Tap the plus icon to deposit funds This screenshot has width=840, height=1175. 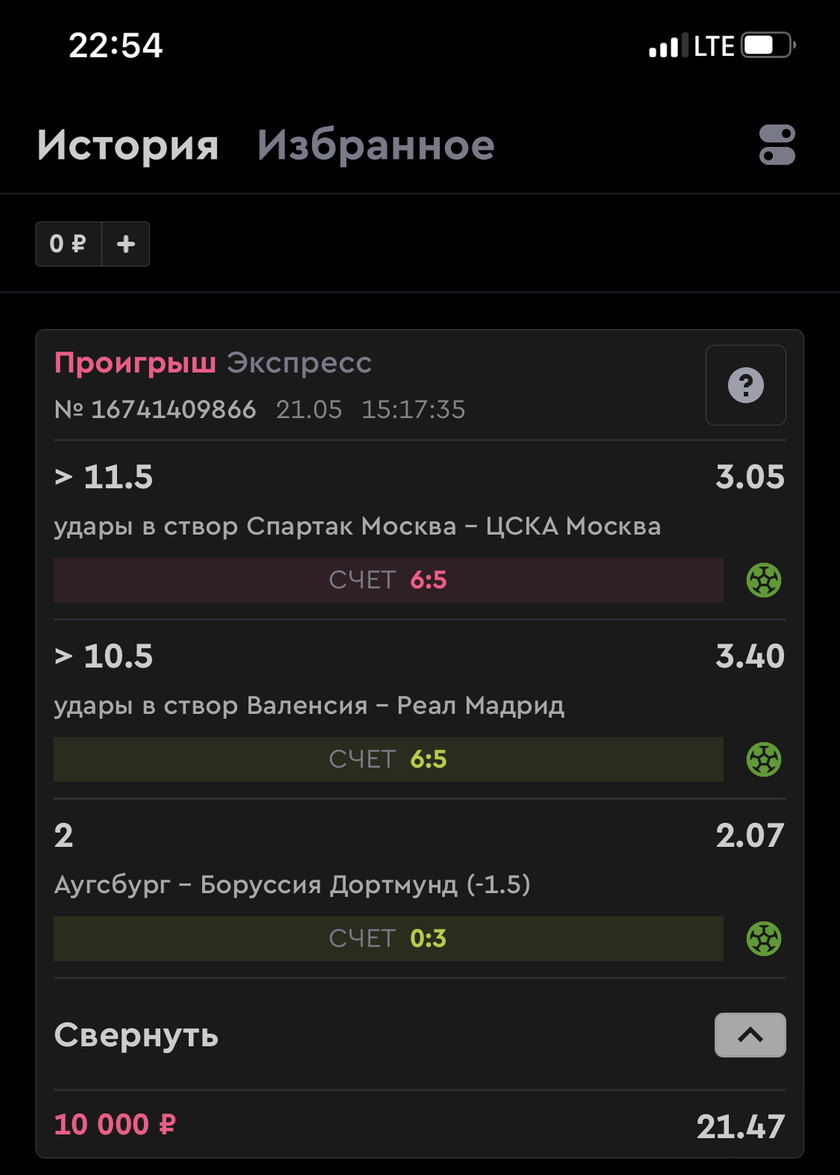tap(126, 244)
